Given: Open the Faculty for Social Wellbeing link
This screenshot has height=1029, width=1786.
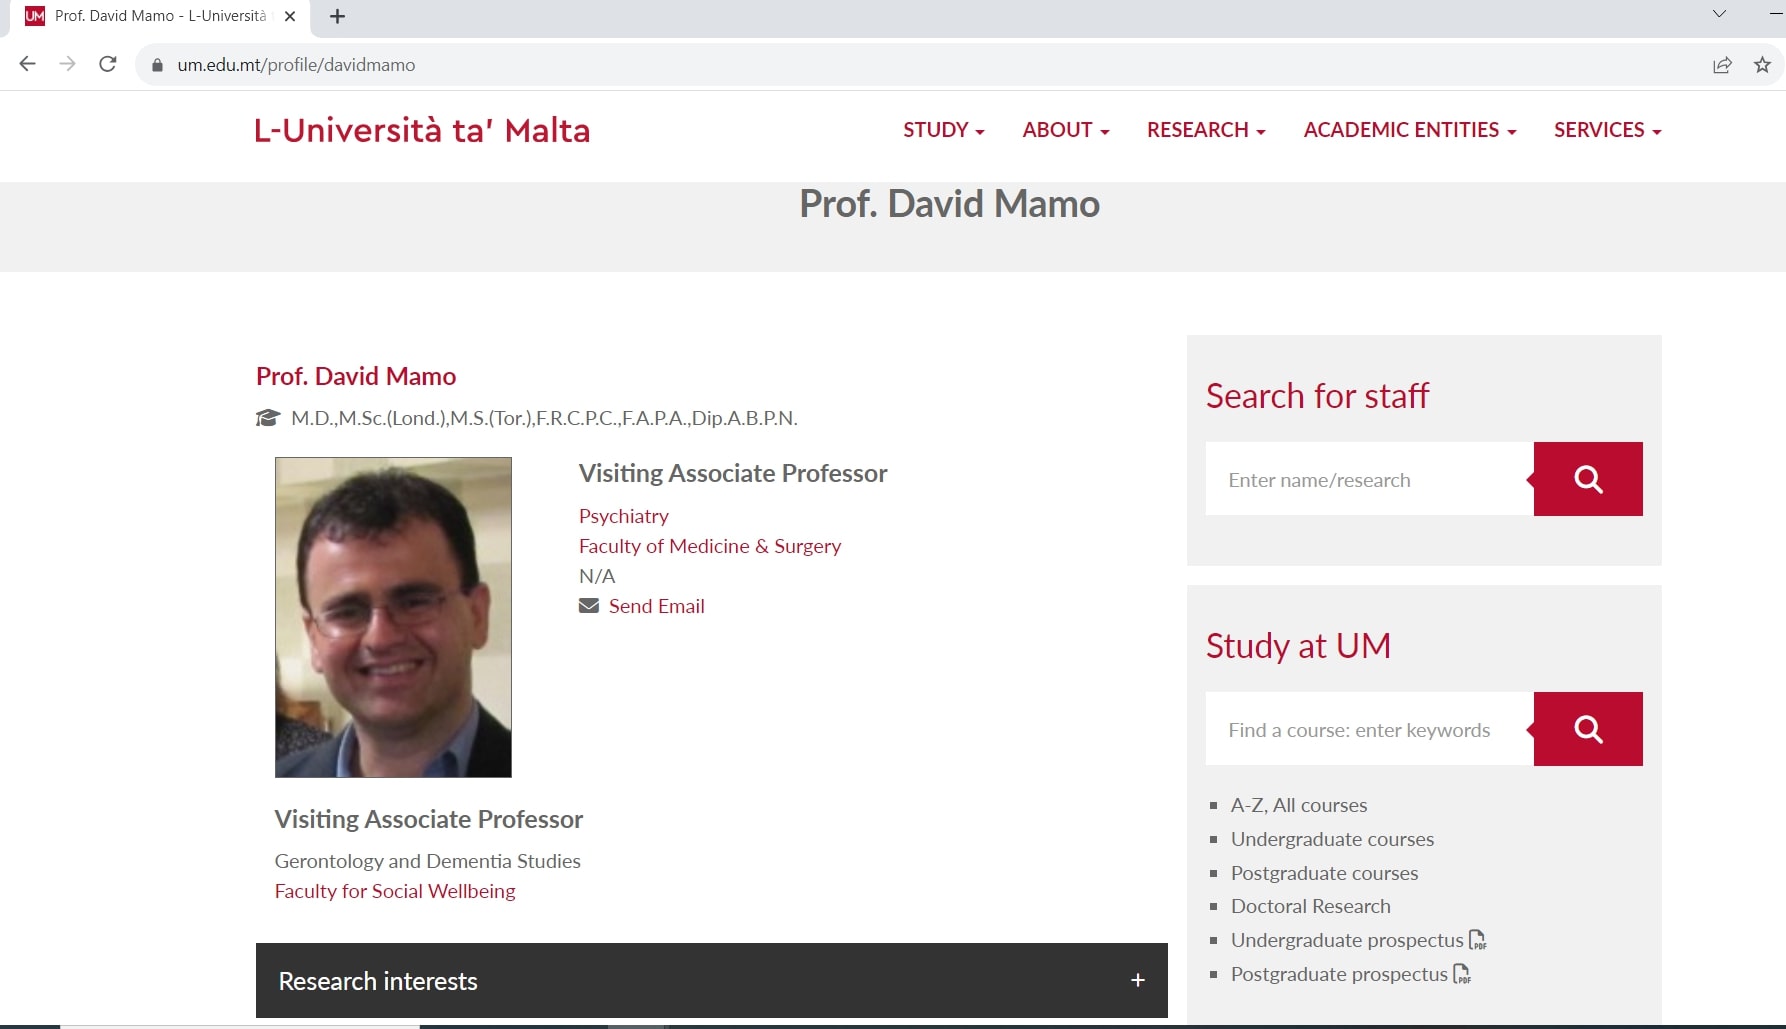Looking at the screenshot, I should [395, 891].
